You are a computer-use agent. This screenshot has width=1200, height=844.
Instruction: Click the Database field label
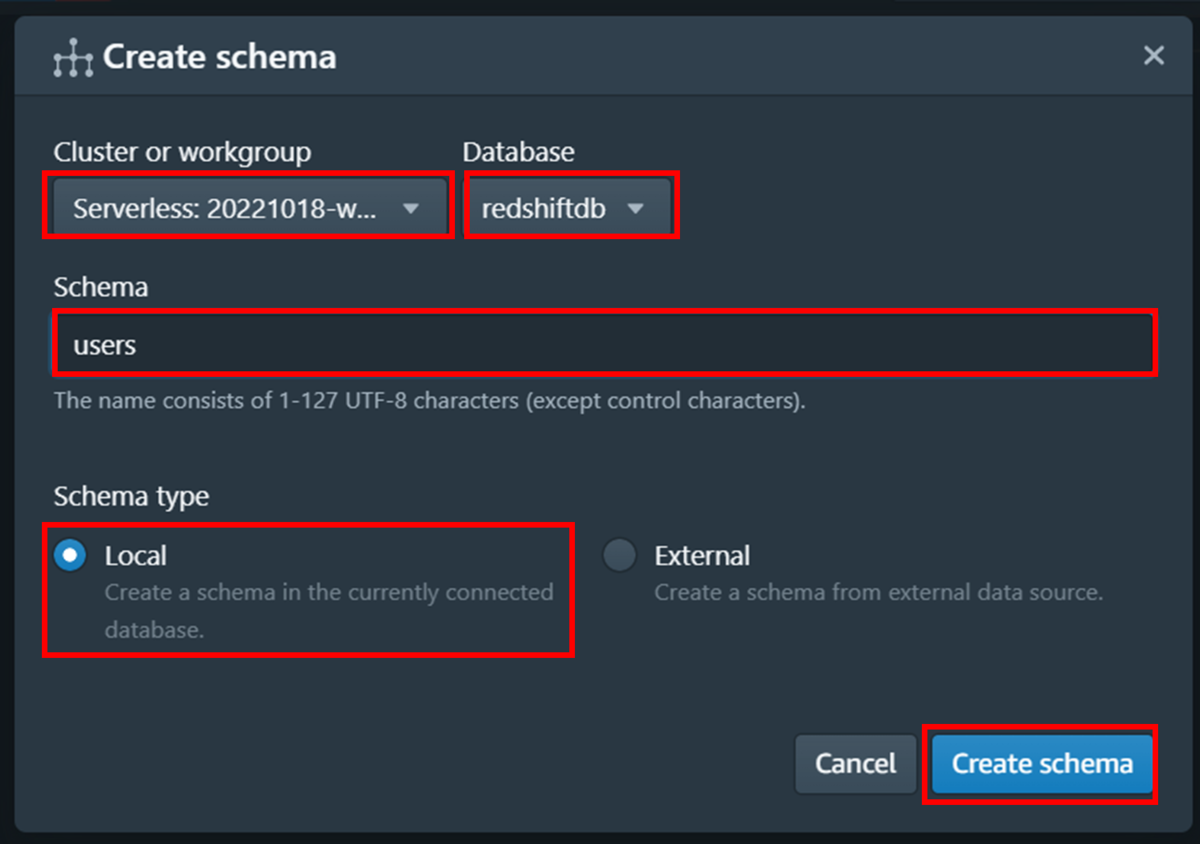518,152
